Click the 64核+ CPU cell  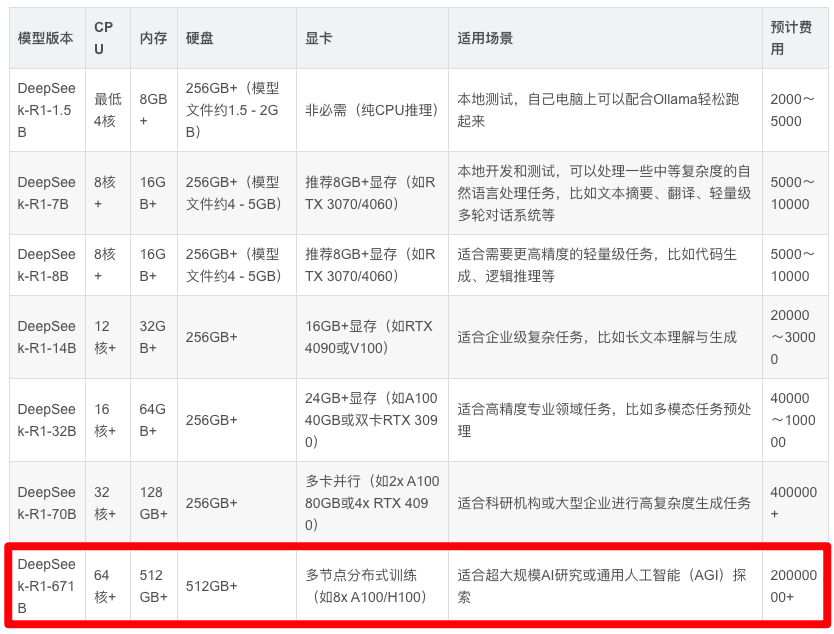coord(108,586)
